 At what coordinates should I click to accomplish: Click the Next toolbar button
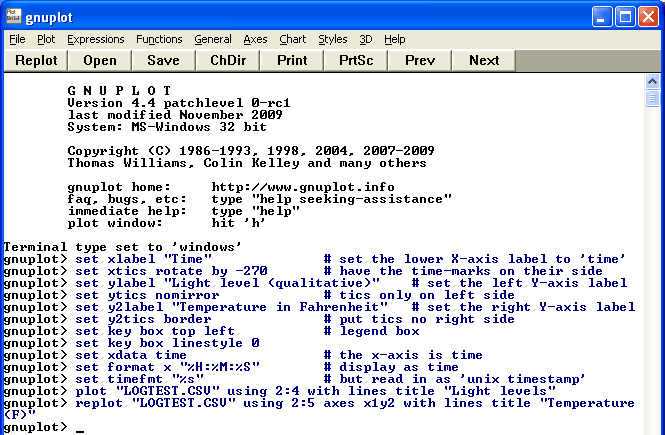pyautogui.click(x=484, y=60)
